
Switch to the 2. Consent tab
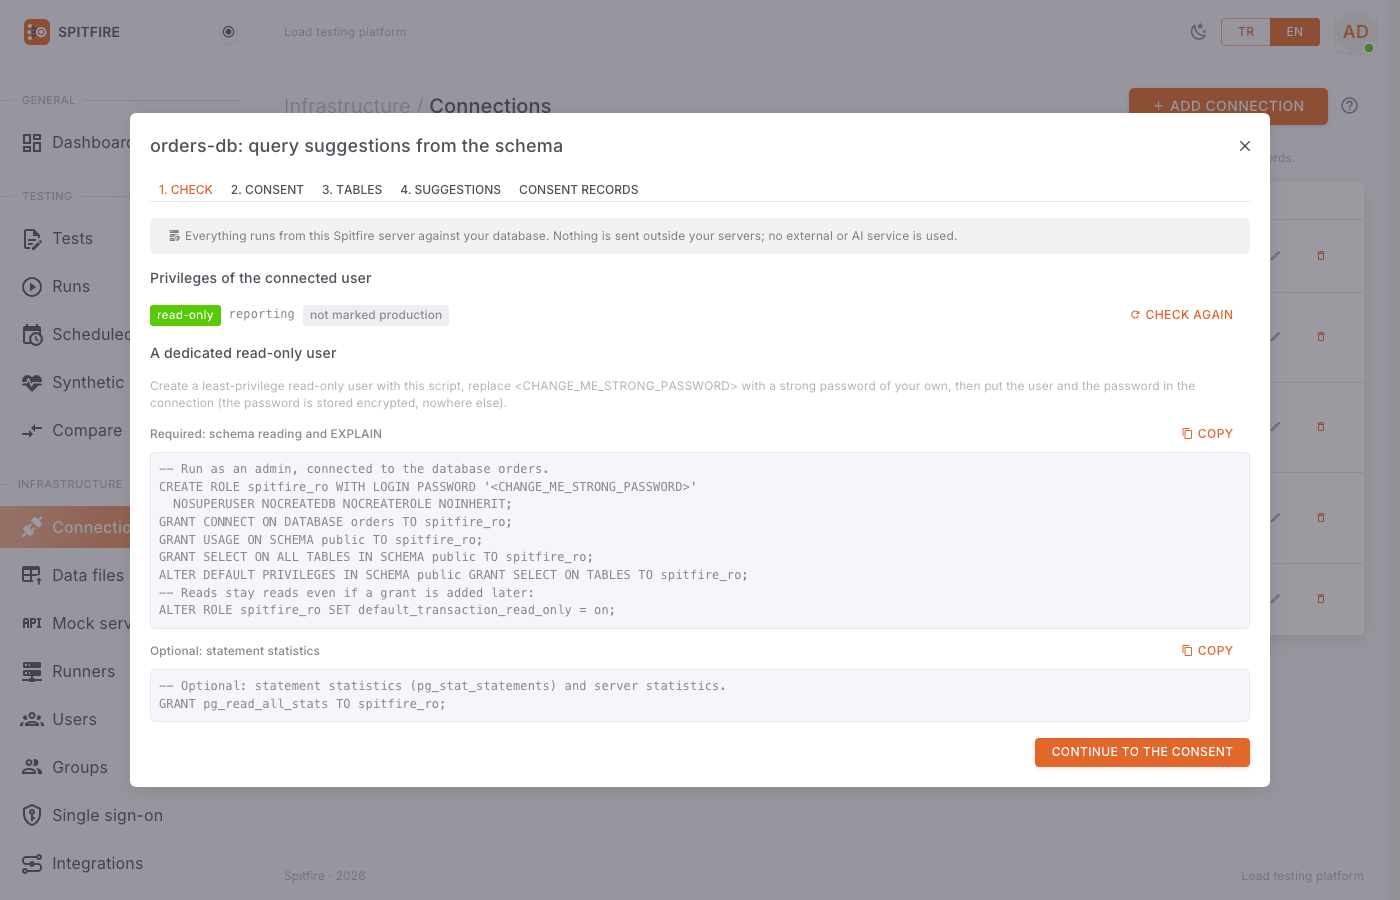(267, 190)
